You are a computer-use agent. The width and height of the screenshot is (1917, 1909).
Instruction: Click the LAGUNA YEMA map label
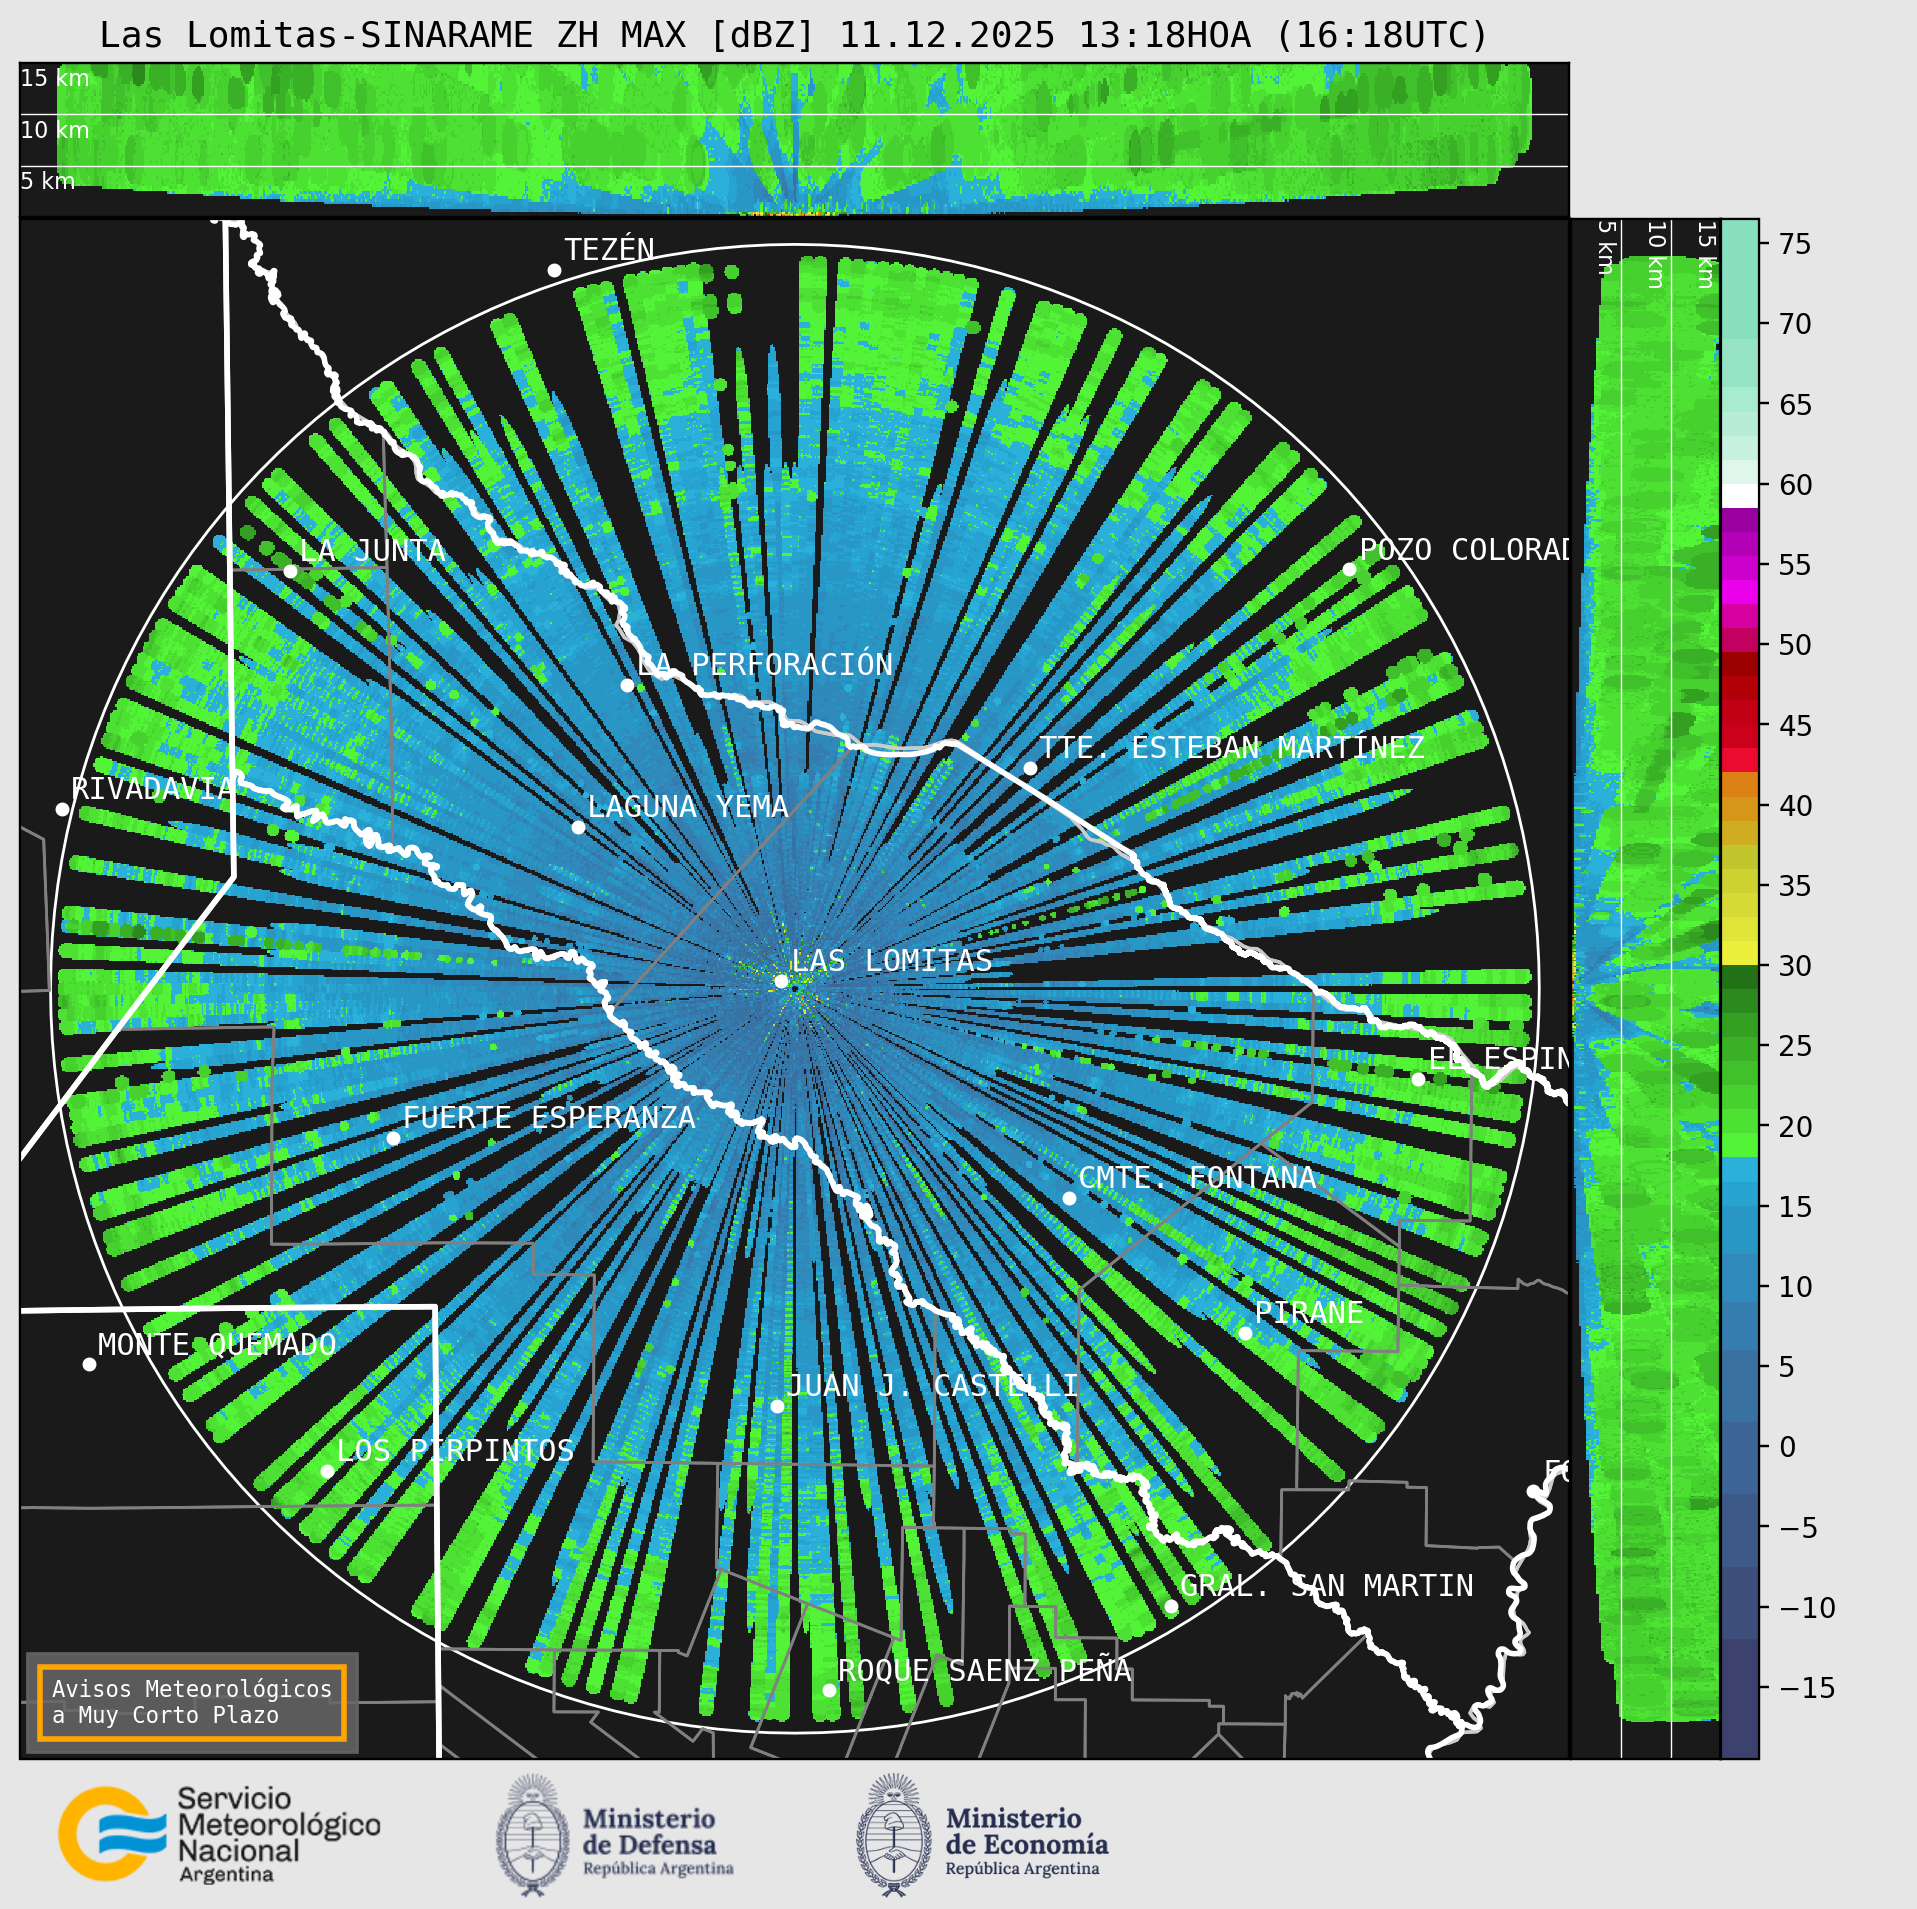pos(688,807)
